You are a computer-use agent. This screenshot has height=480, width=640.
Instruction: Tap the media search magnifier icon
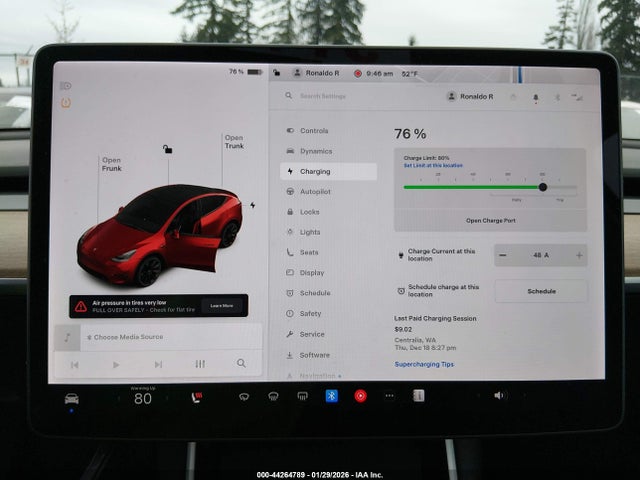(241, 363)
